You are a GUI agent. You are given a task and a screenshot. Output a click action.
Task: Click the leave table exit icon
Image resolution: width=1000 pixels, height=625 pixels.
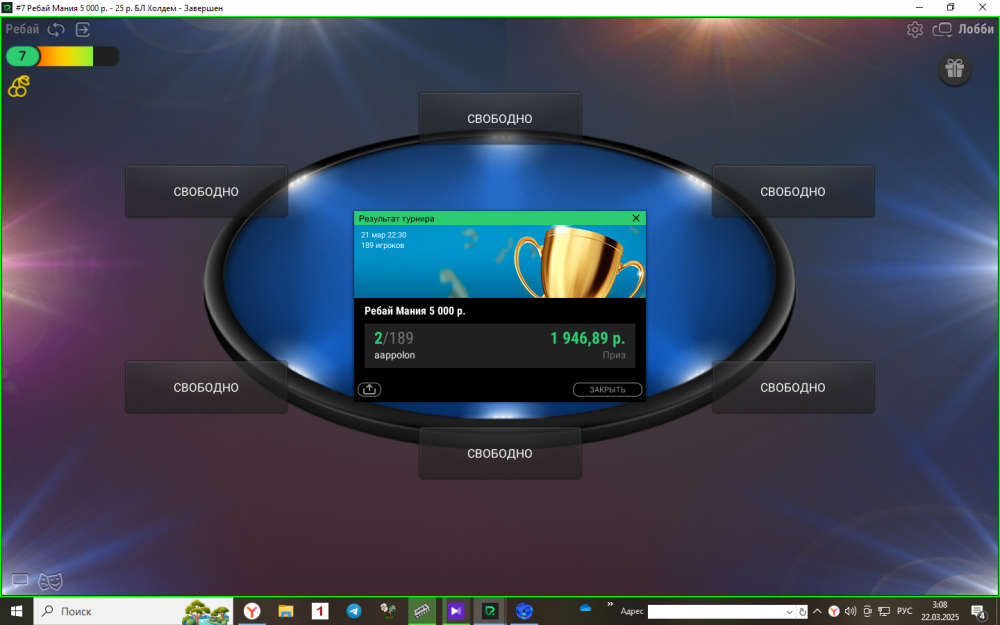point(83,29)
